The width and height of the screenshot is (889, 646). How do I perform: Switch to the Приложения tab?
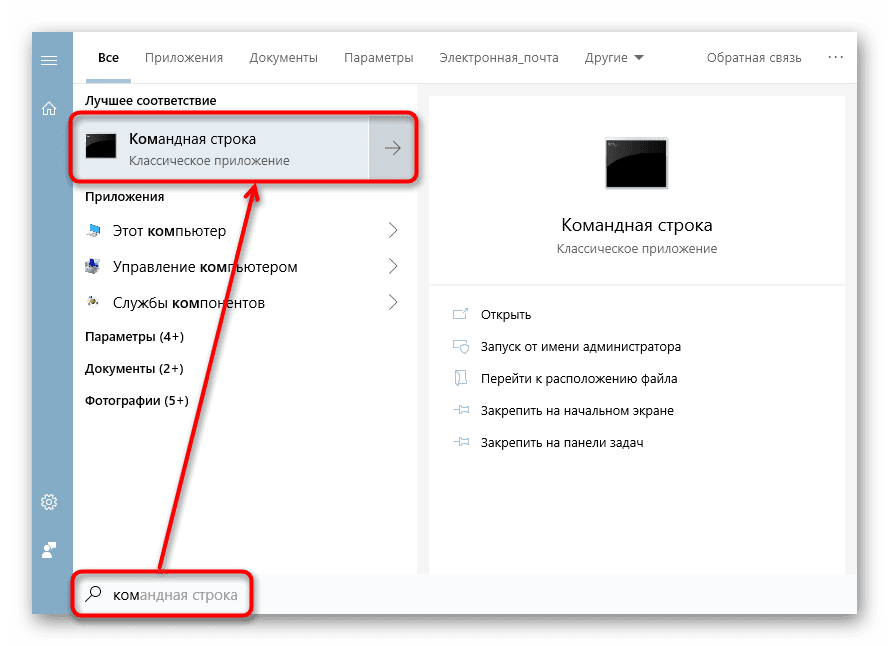tap(184, 58)
